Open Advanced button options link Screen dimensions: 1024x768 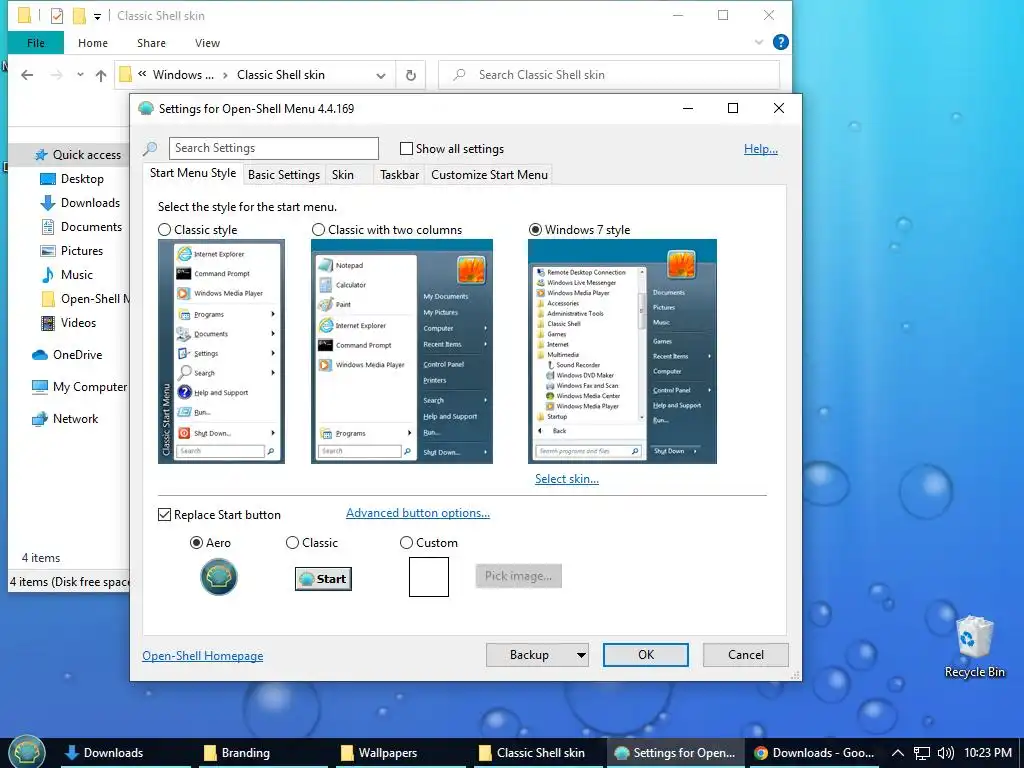pyautogui.click(x=417, y=513)
